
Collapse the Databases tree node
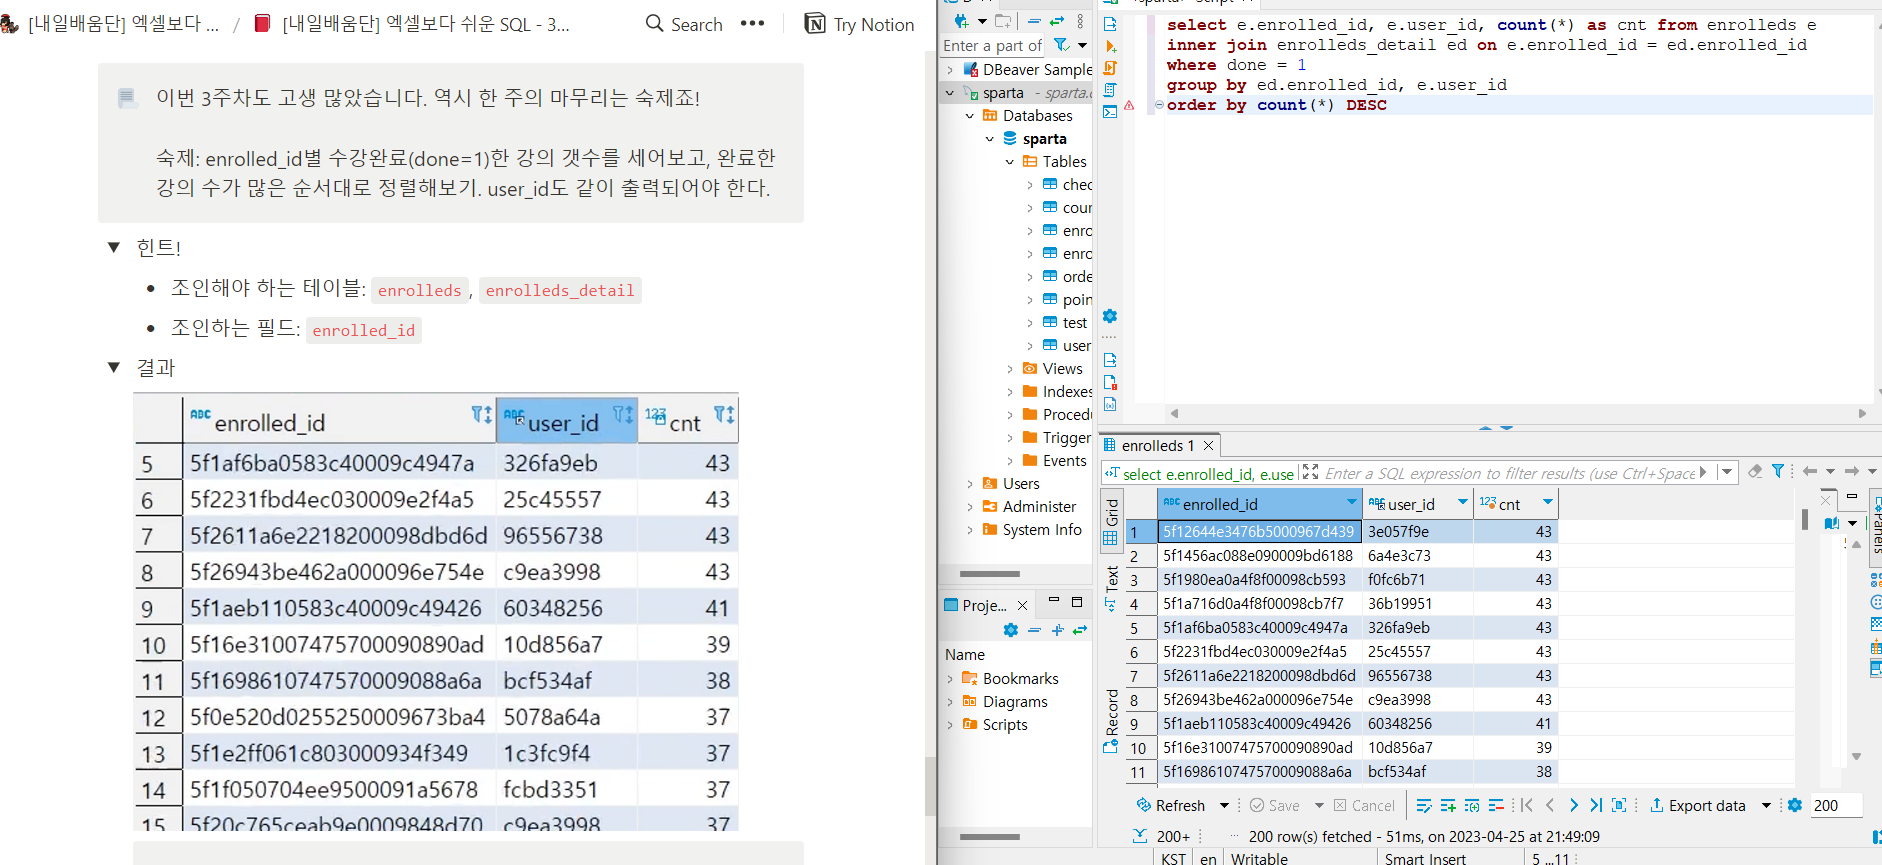click(x=970, y=116)
